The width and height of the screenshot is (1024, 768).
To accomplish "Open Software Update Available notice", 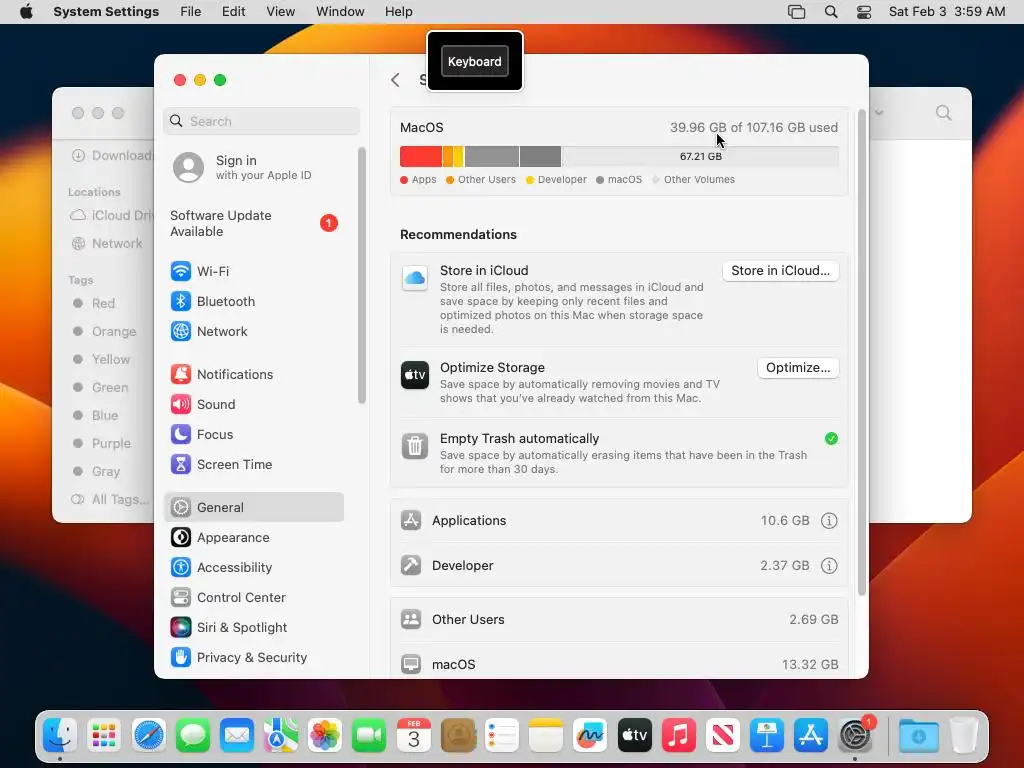I will [x=253, y=223].
